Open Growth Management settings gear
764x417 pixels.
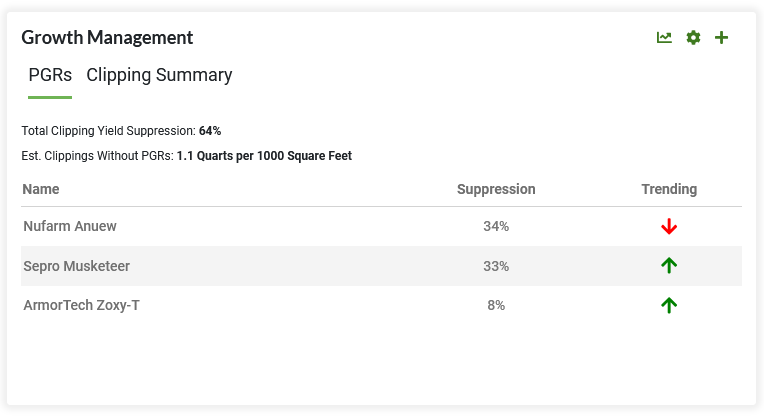[693, 38]
